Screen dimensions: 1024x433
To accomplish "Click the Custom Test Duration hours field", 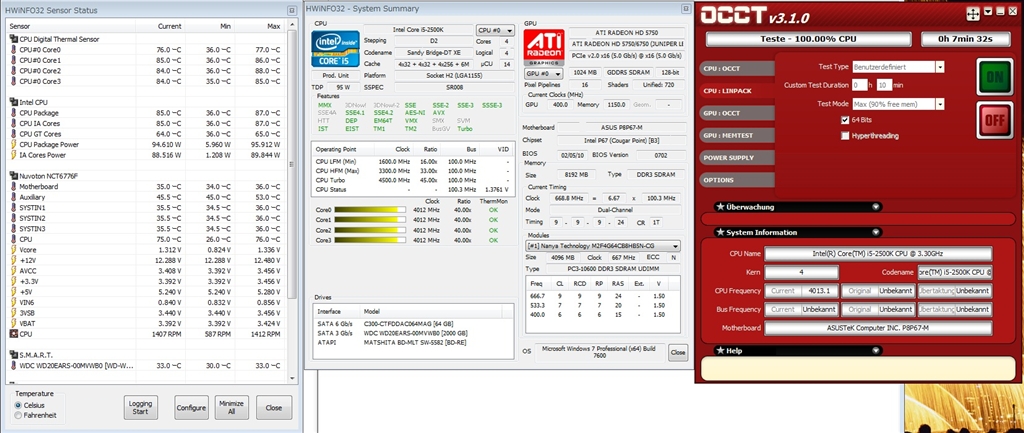I will [x=859, y=85].
